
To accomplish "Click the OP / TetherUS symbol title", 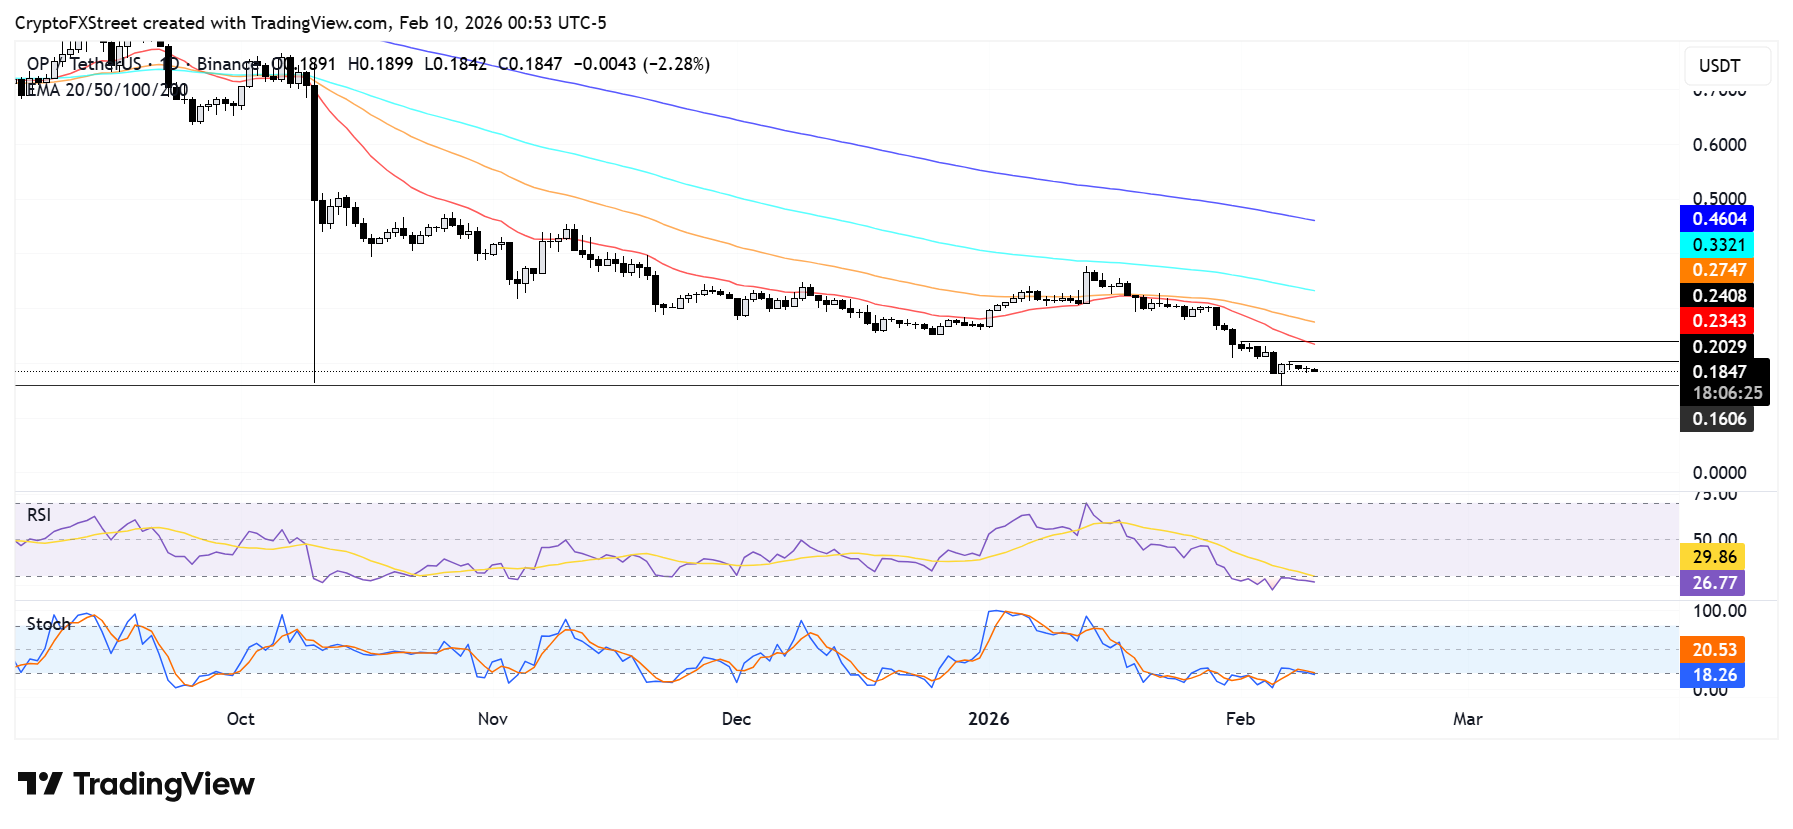I will pyautogui.click(x=84, y=64).
